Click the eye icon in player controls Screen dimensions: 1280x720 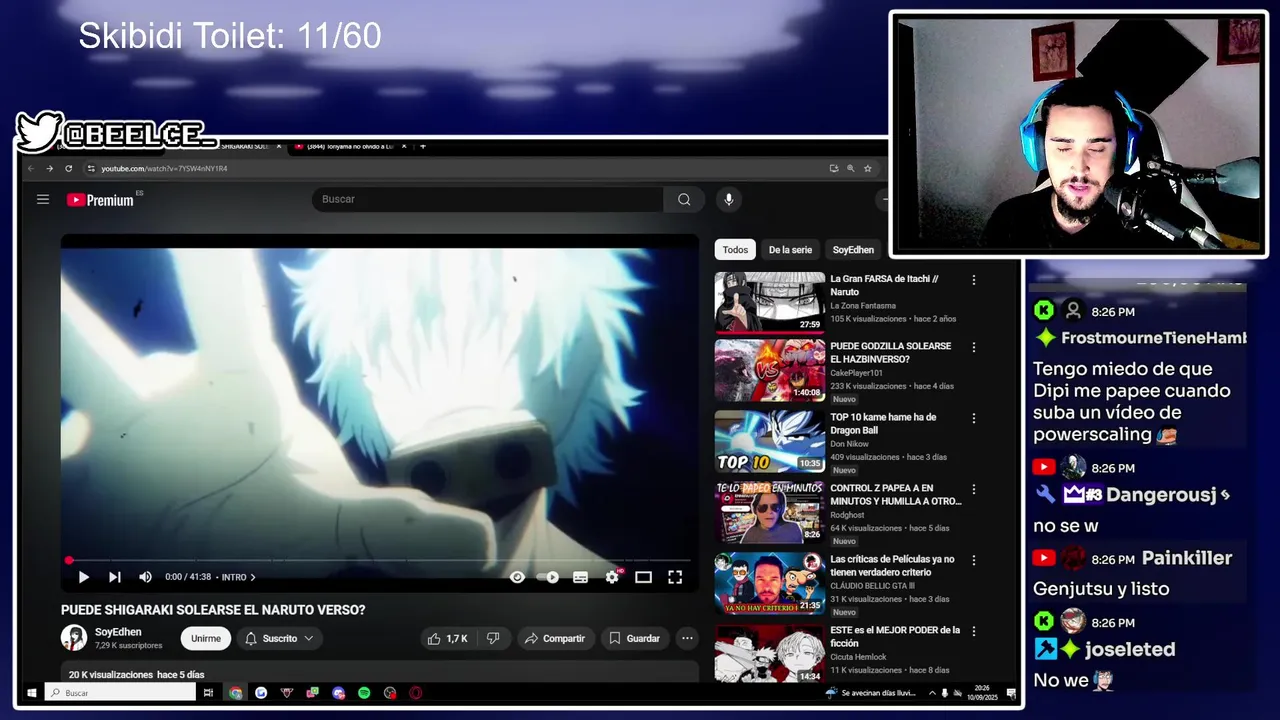517,577
